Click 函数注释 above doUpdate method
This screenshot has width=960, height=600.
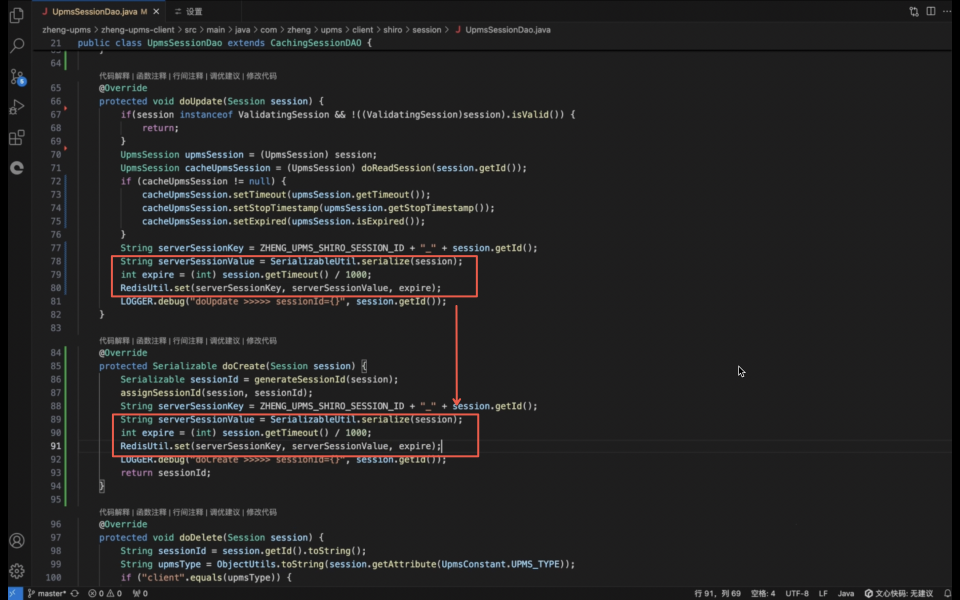point(151,76)
